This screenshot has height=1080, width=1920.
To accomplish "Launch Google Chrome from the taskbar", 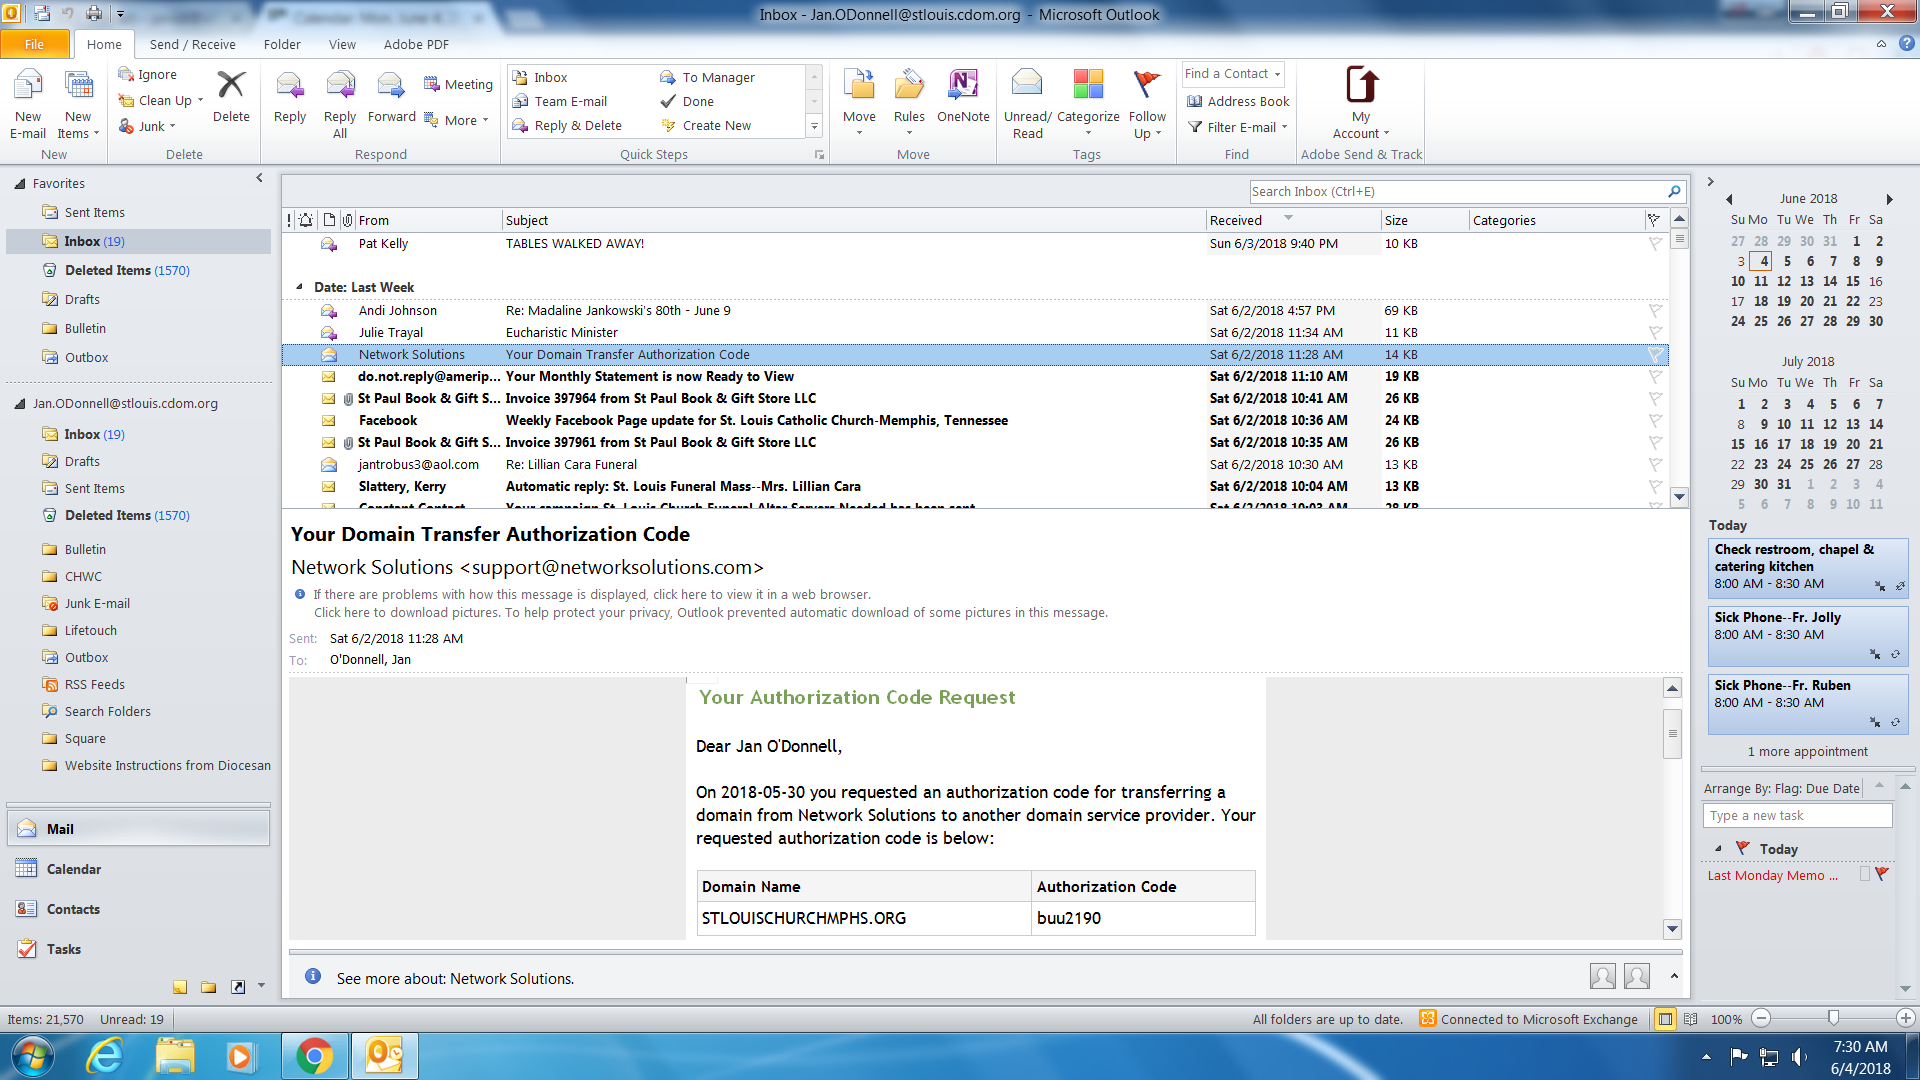I will click(314, 1056).
